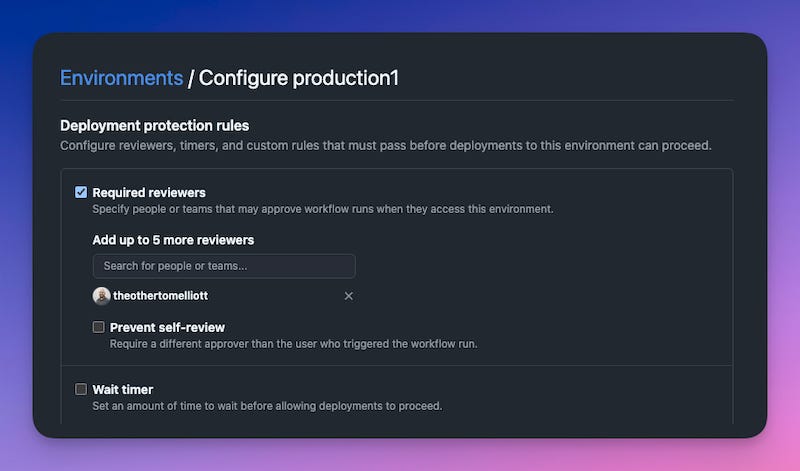The height and width of the screenshot is (471, 800).
Task: Open the Environments breadcrumb link
Action: click(121, 78)
